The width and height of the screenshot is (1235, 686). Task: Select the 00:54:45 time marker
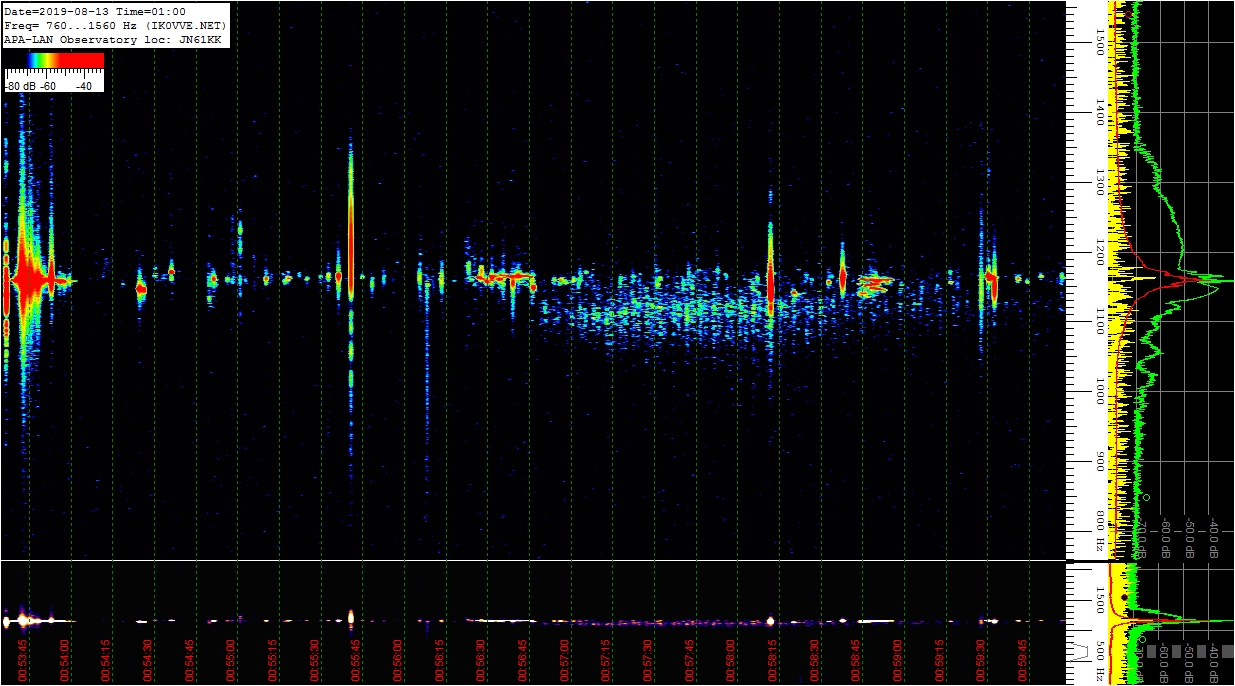190,660
